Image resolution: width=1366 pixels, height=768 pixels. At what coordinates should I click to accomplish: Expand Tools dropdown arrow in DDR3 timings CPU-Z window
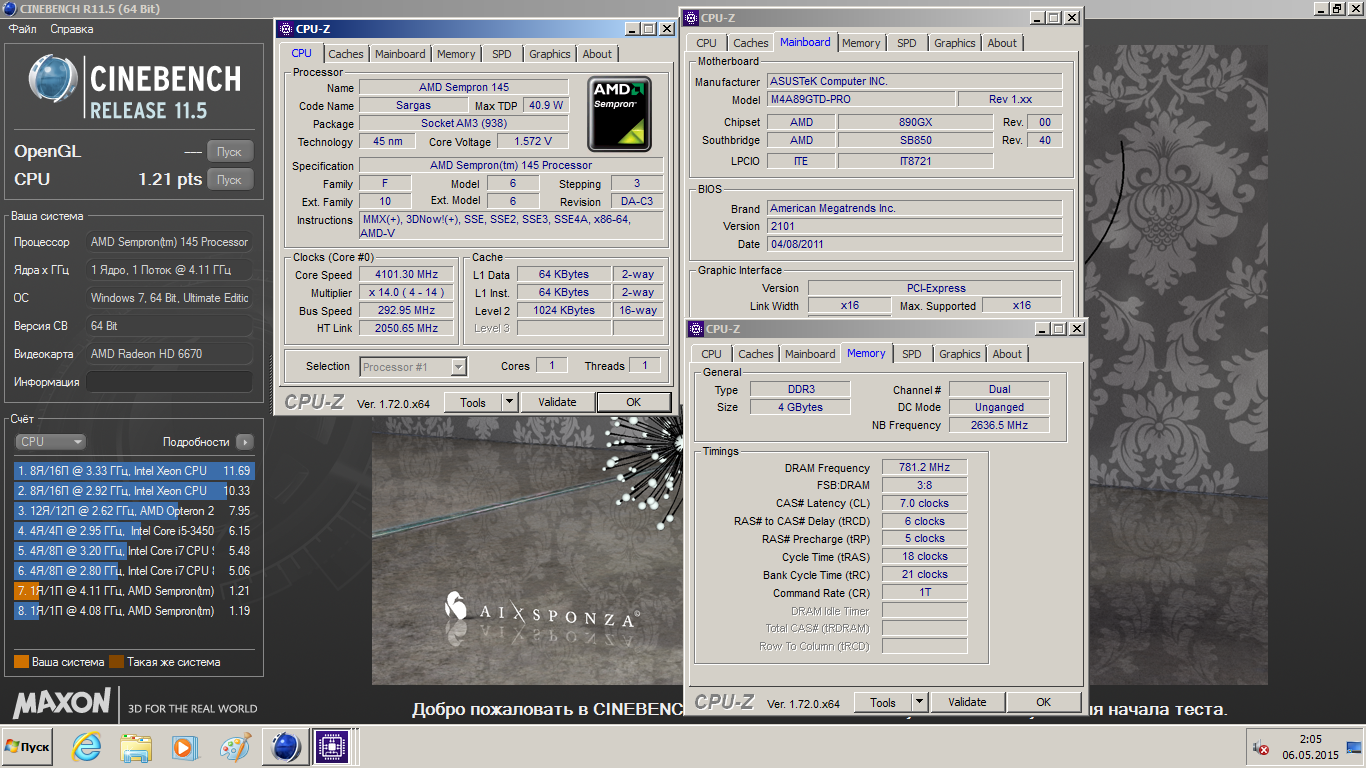pyautogui.click(x=919, y=702)
